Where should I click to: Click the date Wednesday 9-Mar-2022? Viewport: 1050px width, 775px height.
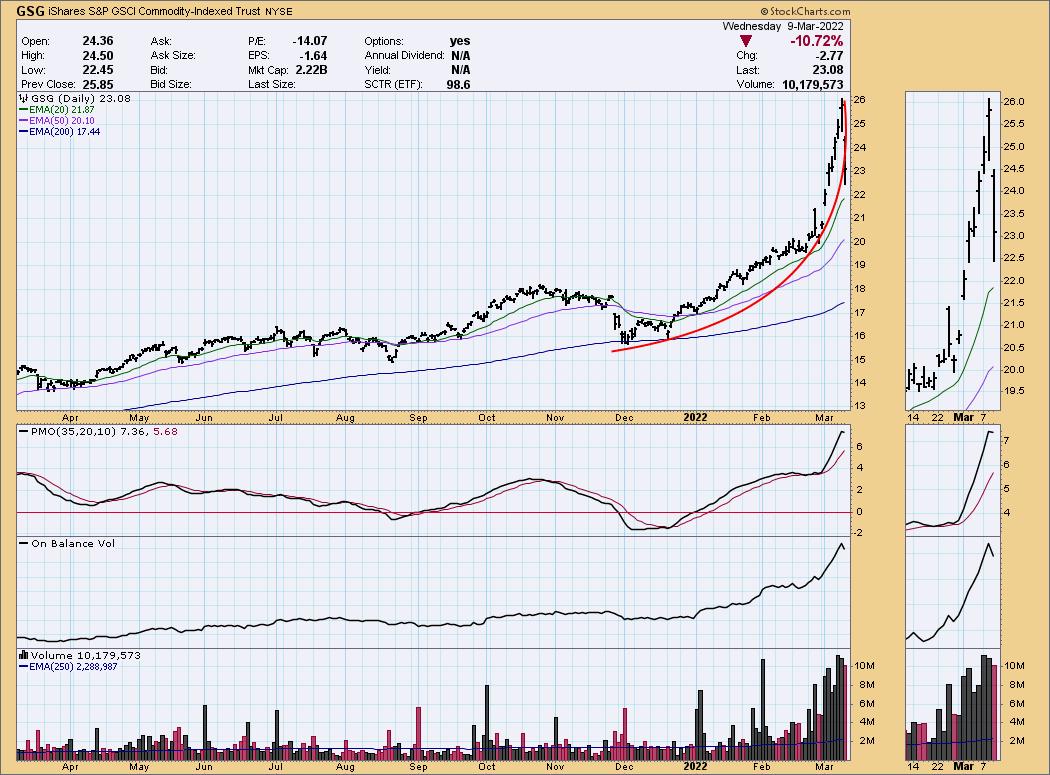coord(783,26)
